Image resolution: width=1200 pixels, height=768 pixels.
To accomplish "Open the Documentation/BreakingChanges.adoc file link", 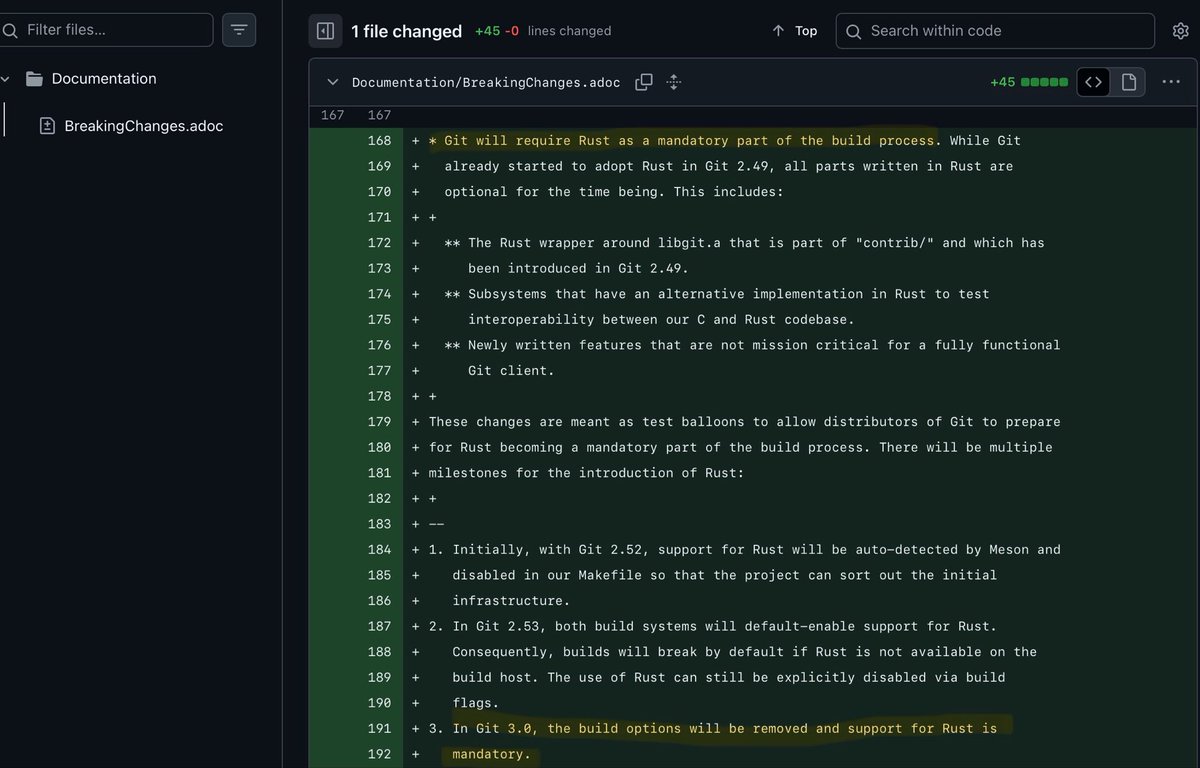I will click(486, 82).
